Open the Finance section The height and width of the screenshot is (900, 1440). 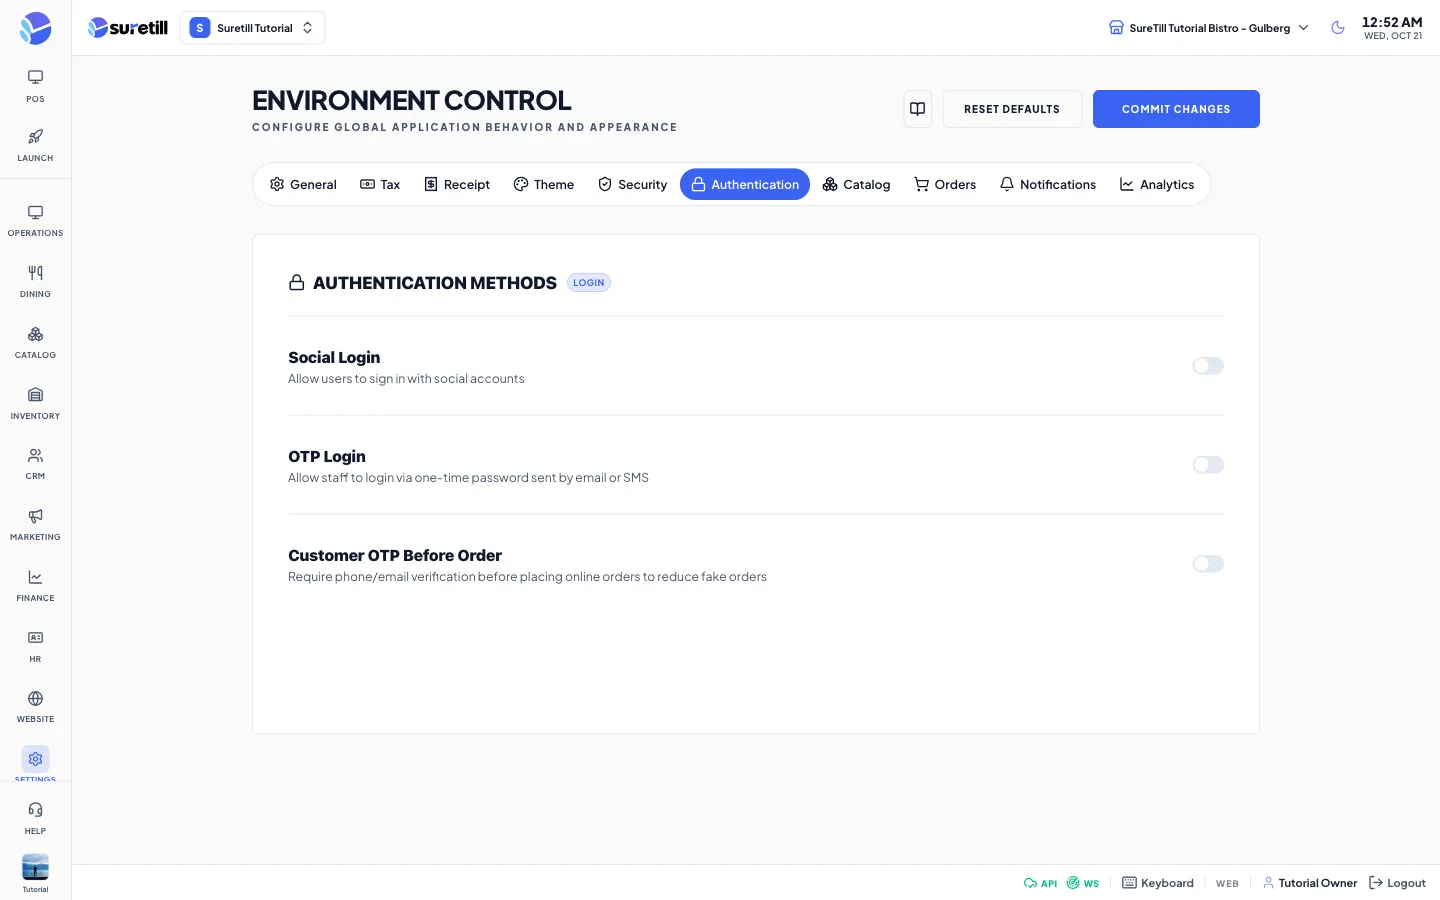[x=35, y=586]
